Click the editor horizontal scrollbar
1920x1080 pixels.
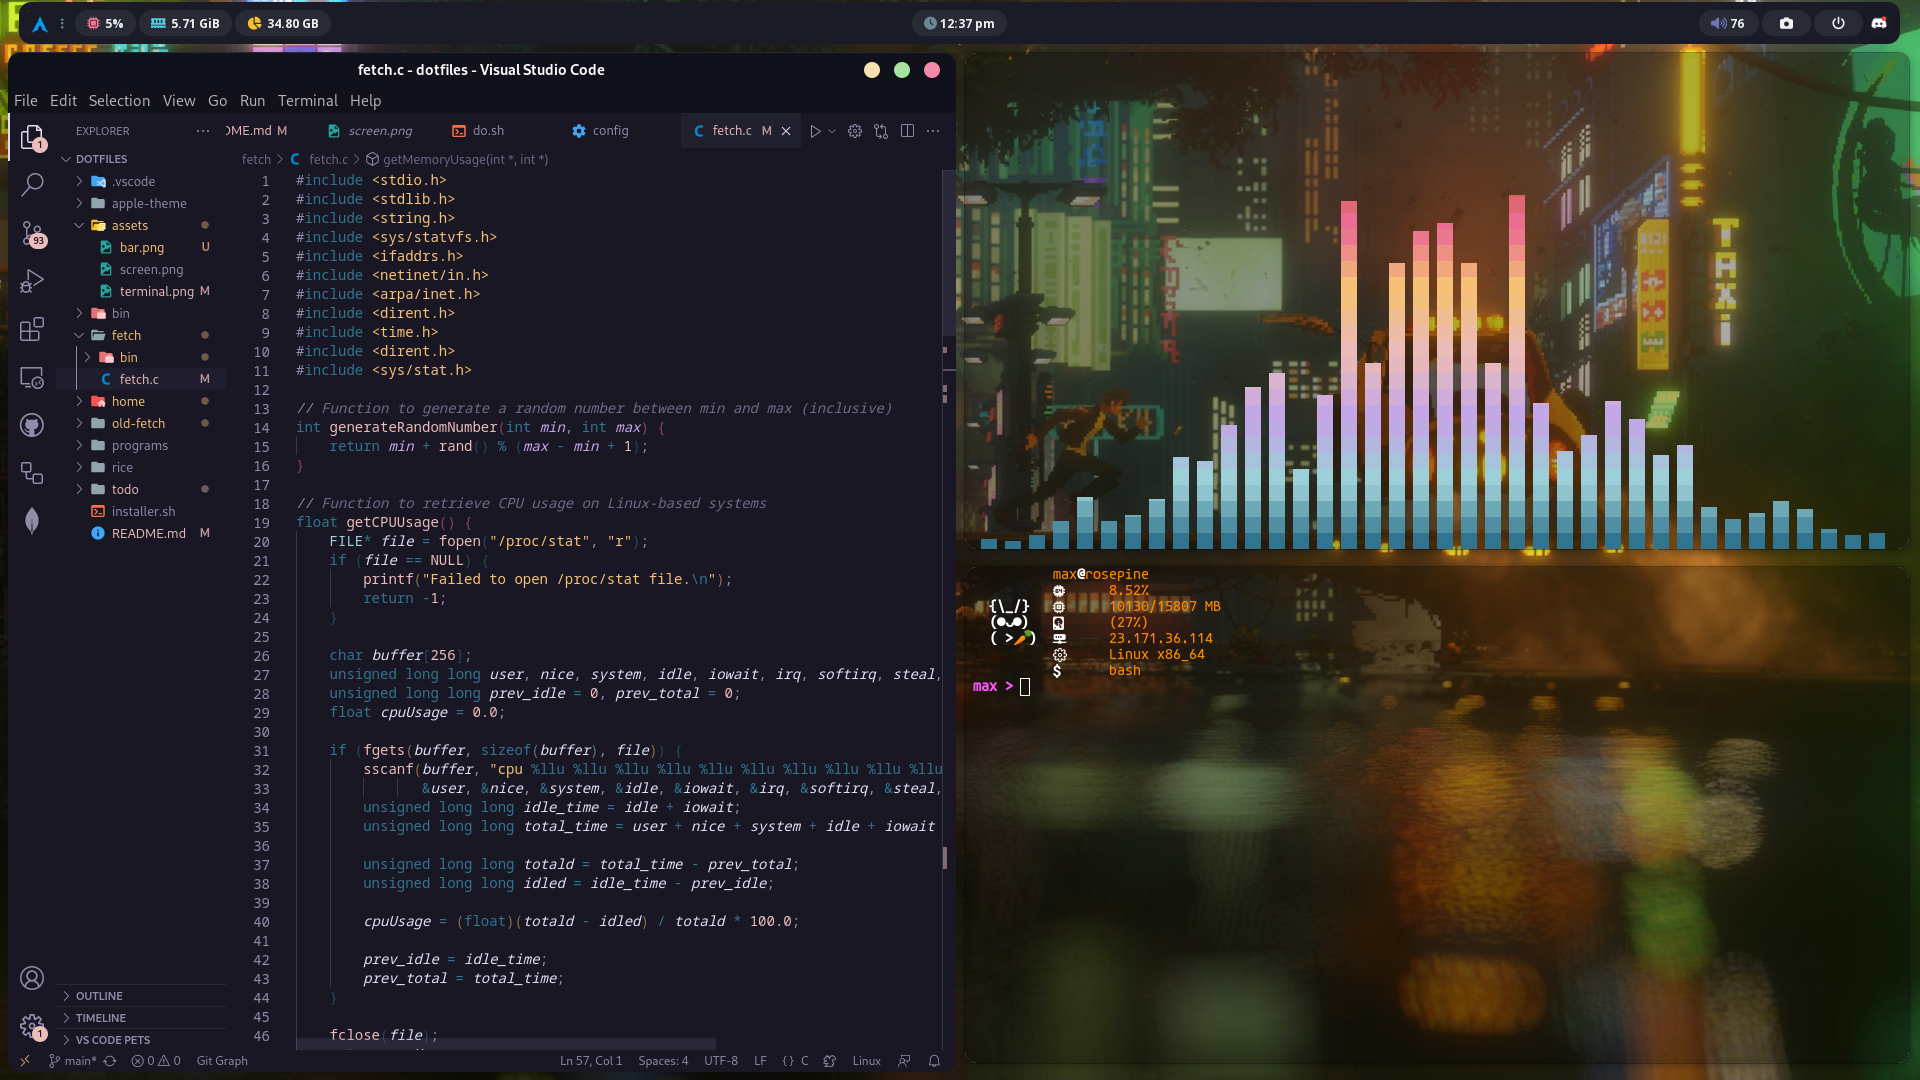[506, 1043]
